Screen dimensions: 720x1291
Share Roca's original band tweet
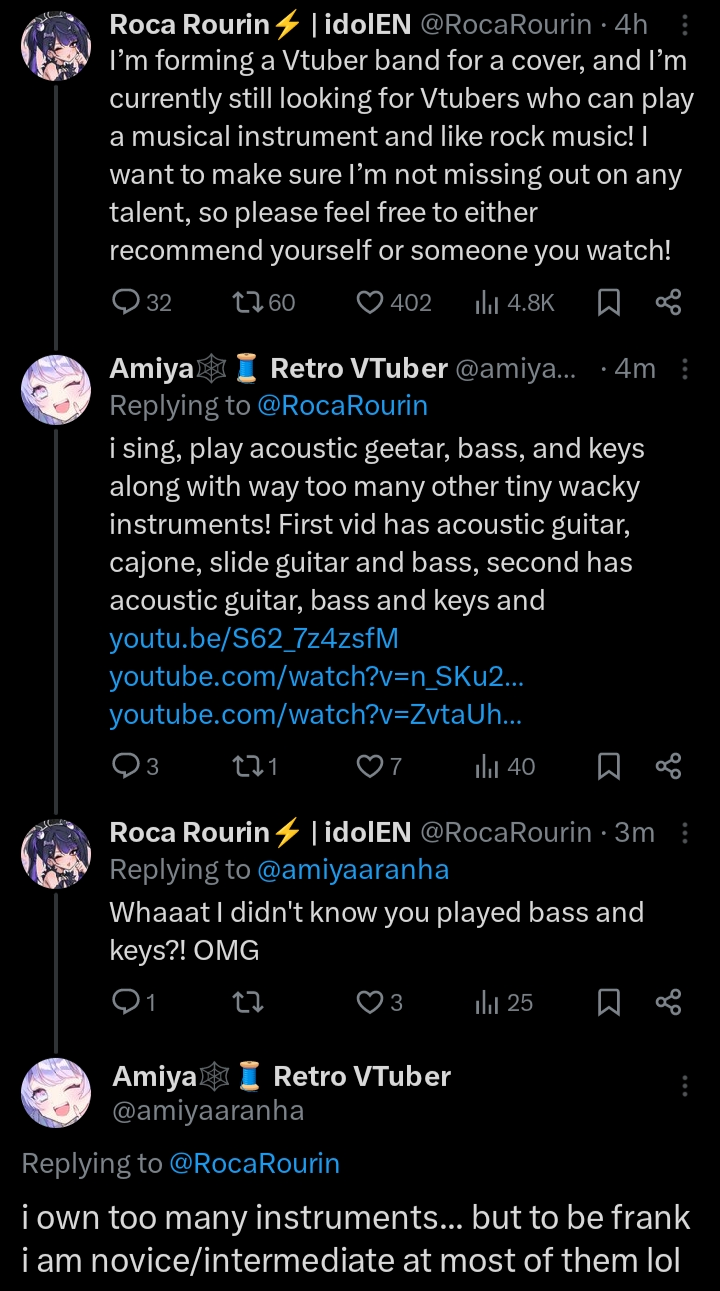tap(668, 302)
